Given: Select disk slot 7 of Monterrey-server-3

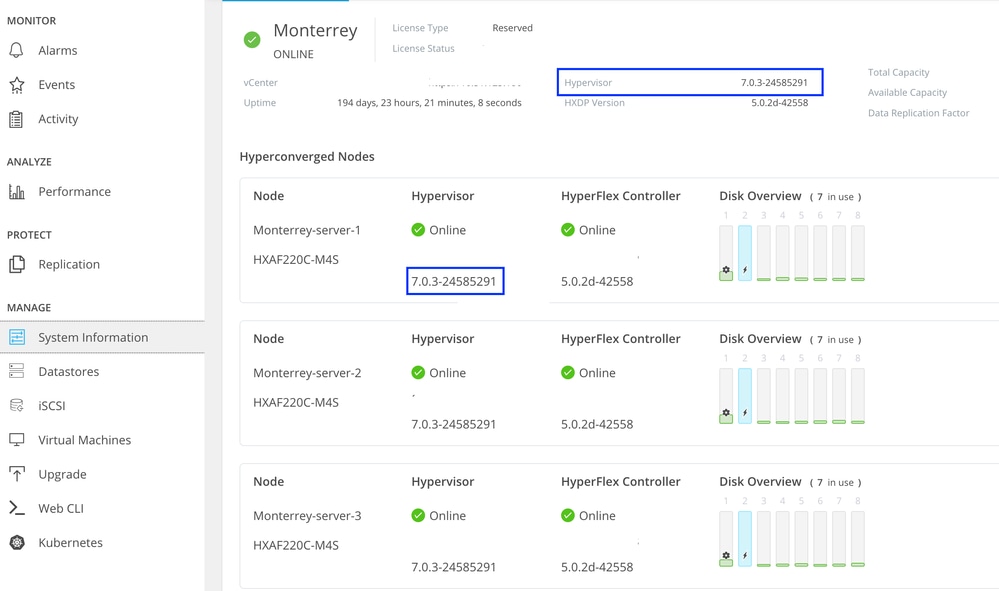Looking at the screenshot, I should pos(838,538).
